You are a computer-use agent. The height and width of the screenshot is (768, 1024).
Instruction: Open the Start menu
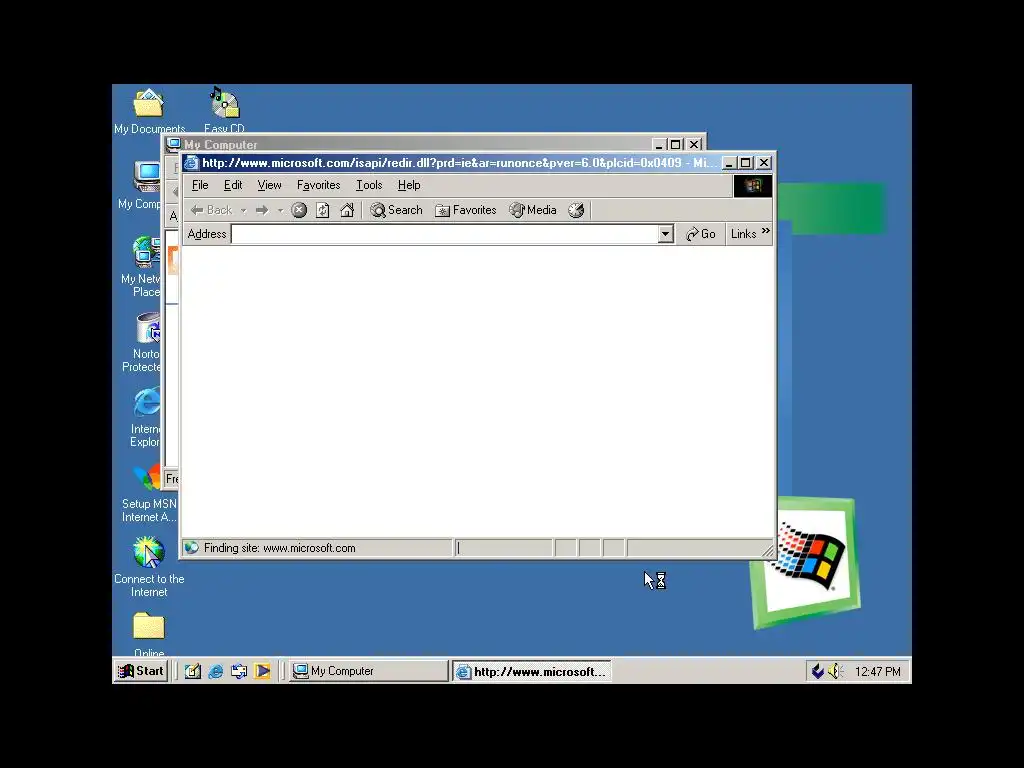(141, 671)
